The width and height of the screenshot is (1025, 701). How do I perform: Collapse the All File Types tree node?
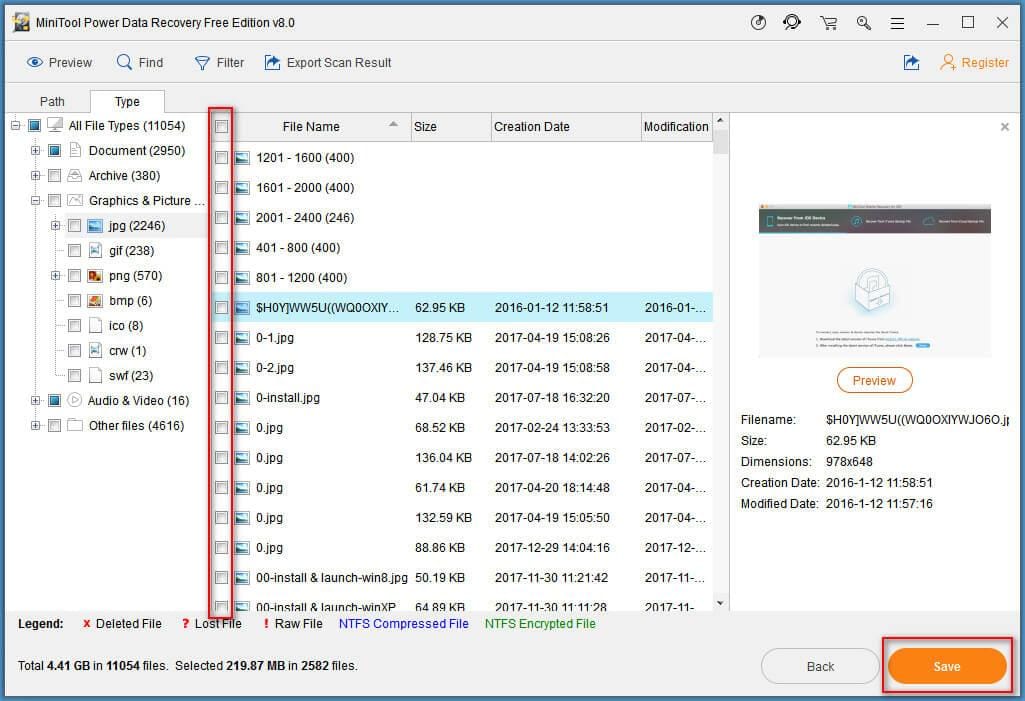point(16,125)
